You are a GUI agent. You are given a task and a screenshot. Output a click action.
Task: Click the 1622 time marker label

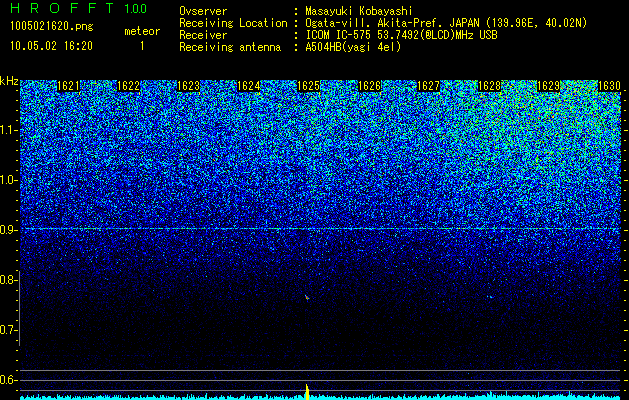pyautogui.click(x=128, y=86)
